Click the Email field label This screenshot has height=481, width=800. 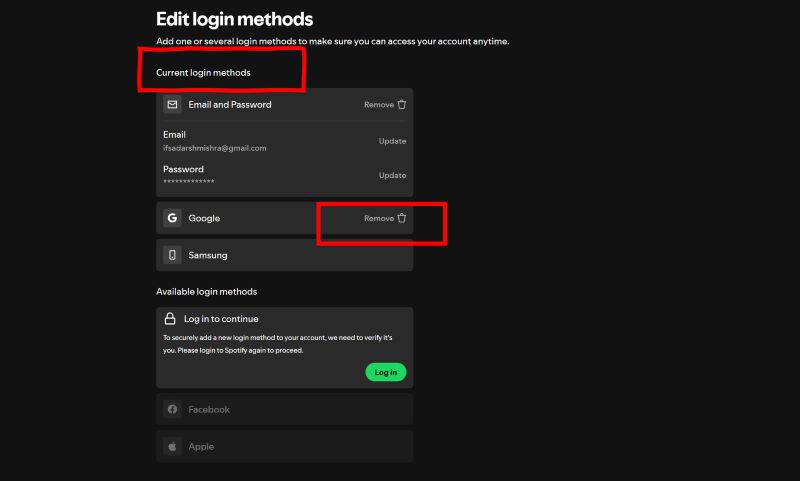tap(174, 135)
